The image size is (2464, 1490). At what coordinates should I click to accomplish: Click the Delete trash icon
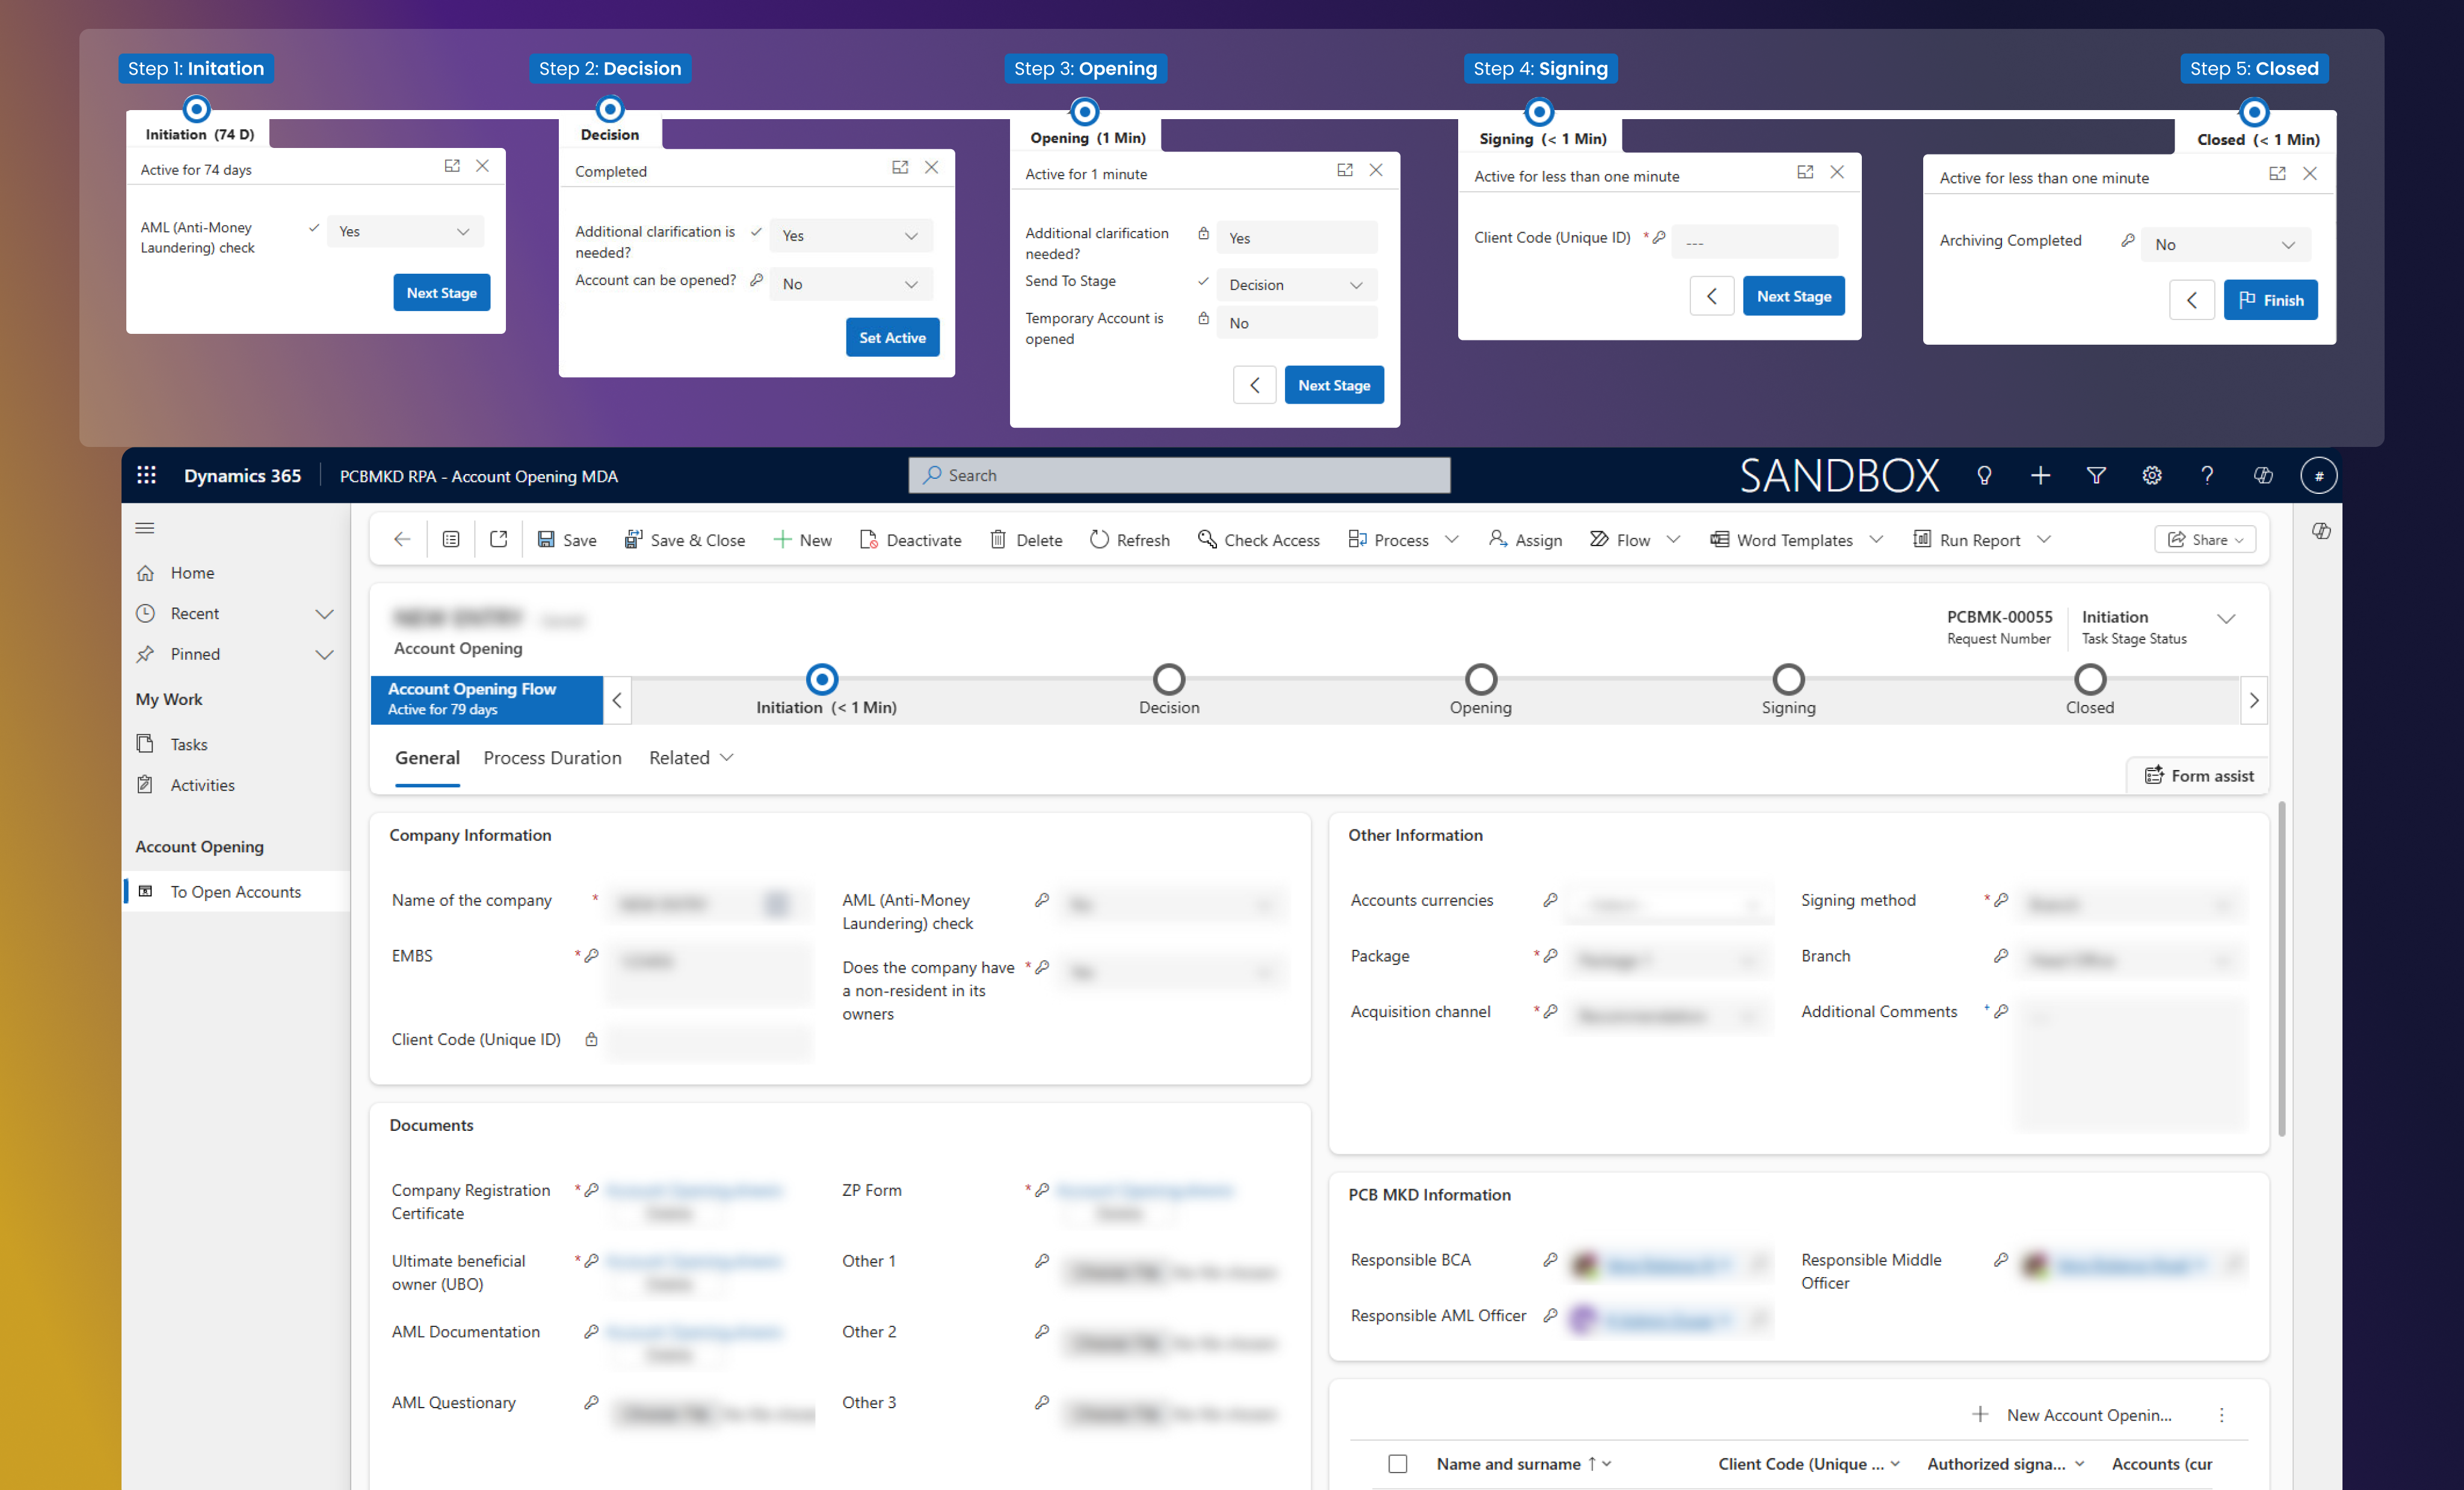click(x=998, y=540)
